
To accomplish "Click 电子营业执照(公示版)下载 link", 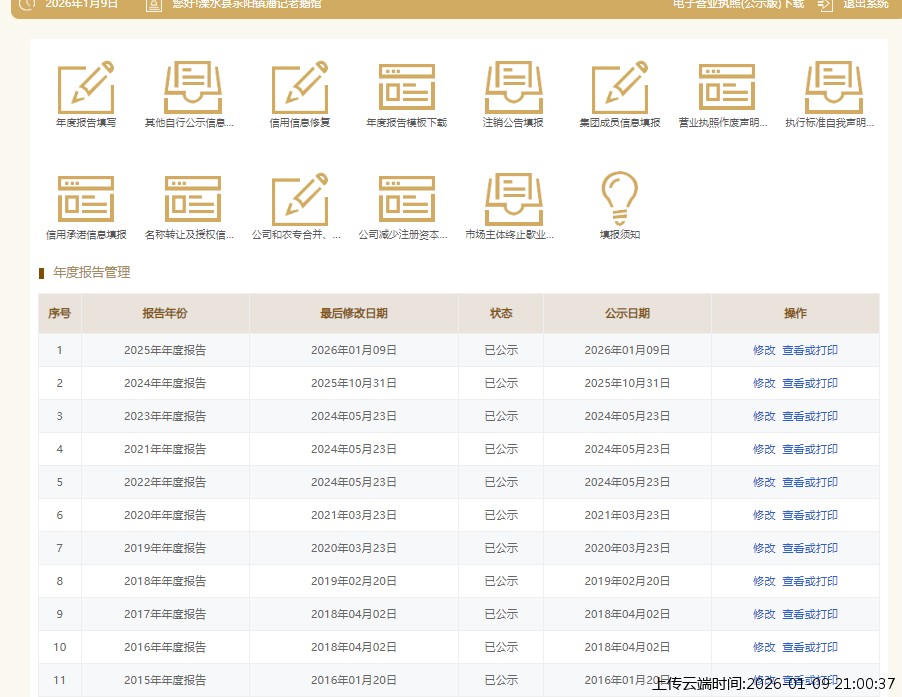I will (738, 4).
